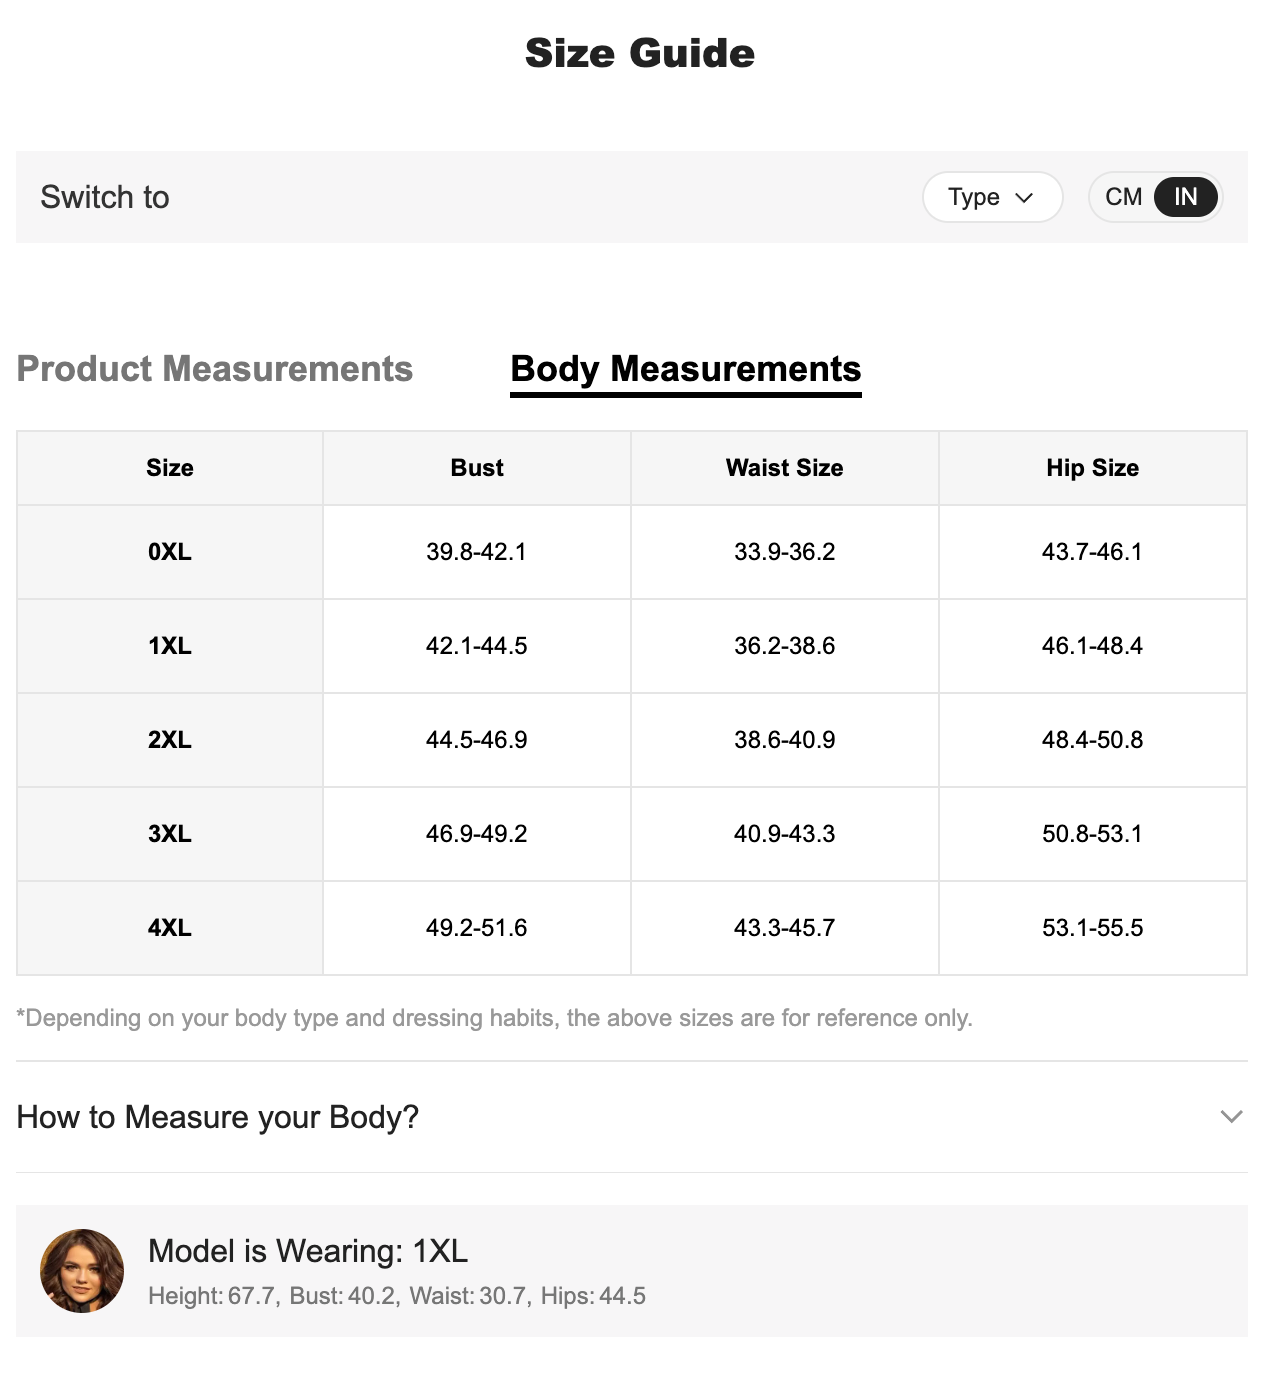
Task: Click the Size column header
Action: [x=170, y=468]
